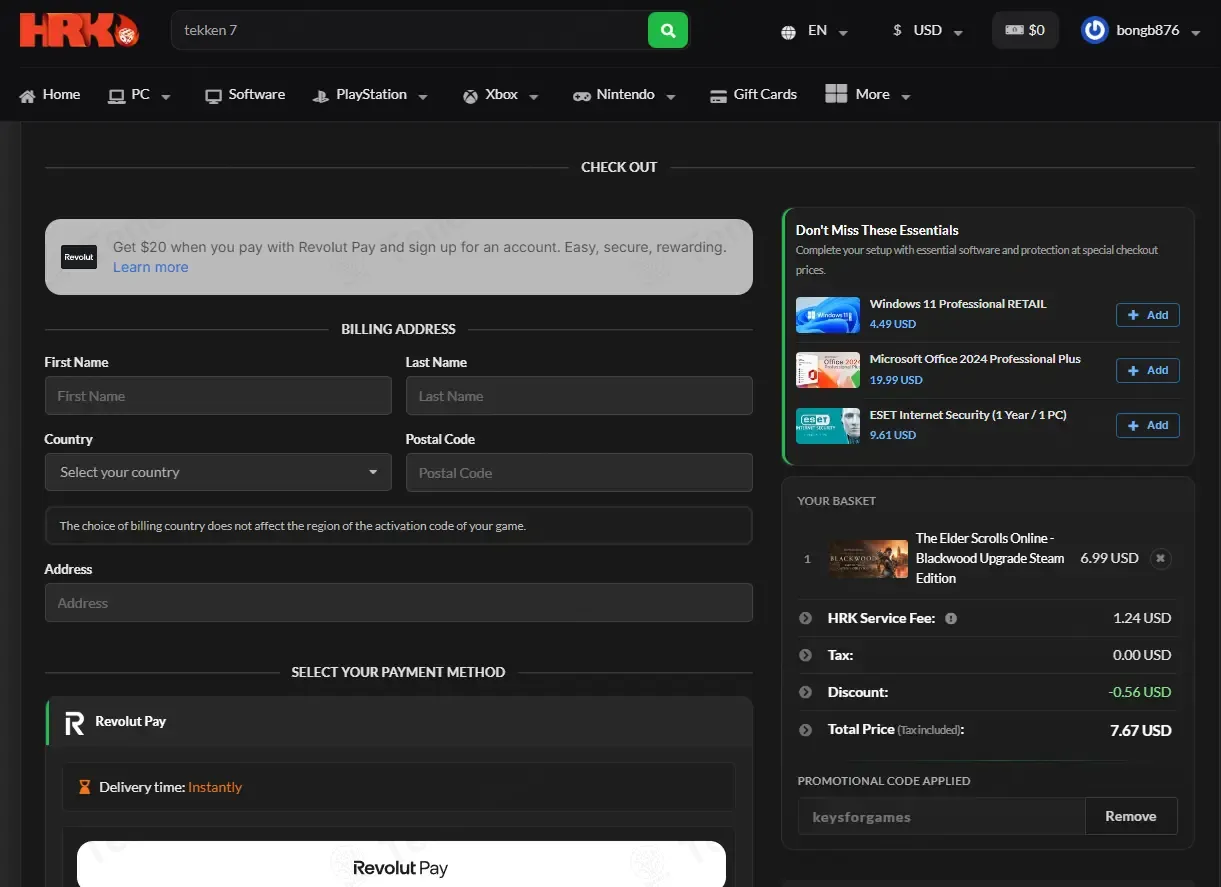The width and height of the screenshot is (1221, 887).
Task: Go to Home in navigation
Action: pyautogui.click(x=49, y=95)
